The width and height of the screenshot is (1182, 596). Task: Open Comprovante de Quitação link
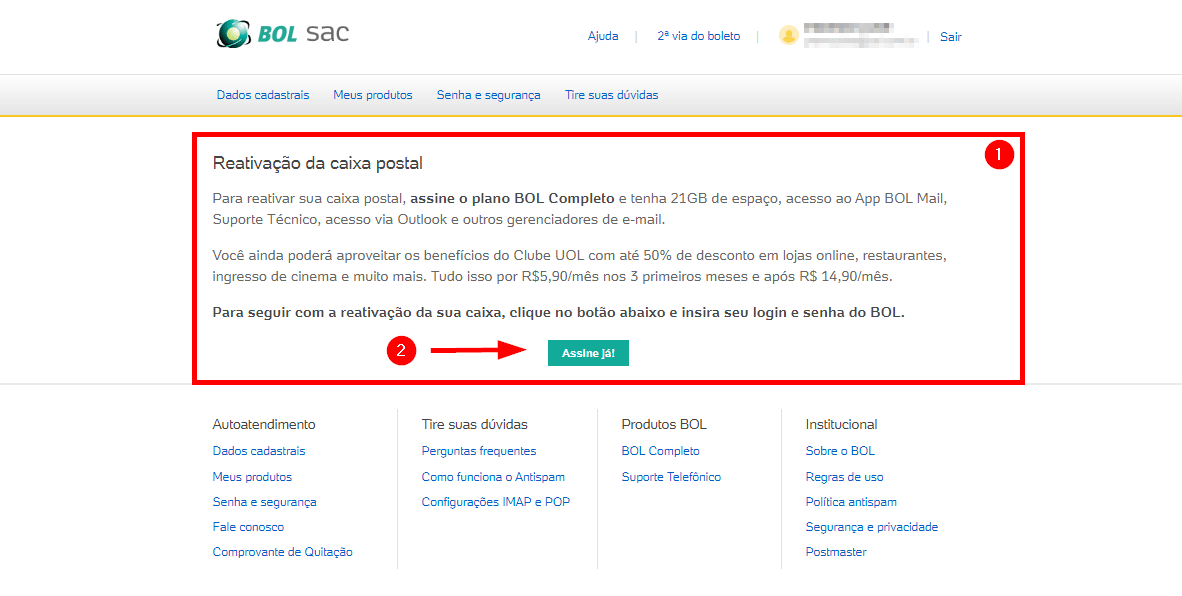(283, 552)
